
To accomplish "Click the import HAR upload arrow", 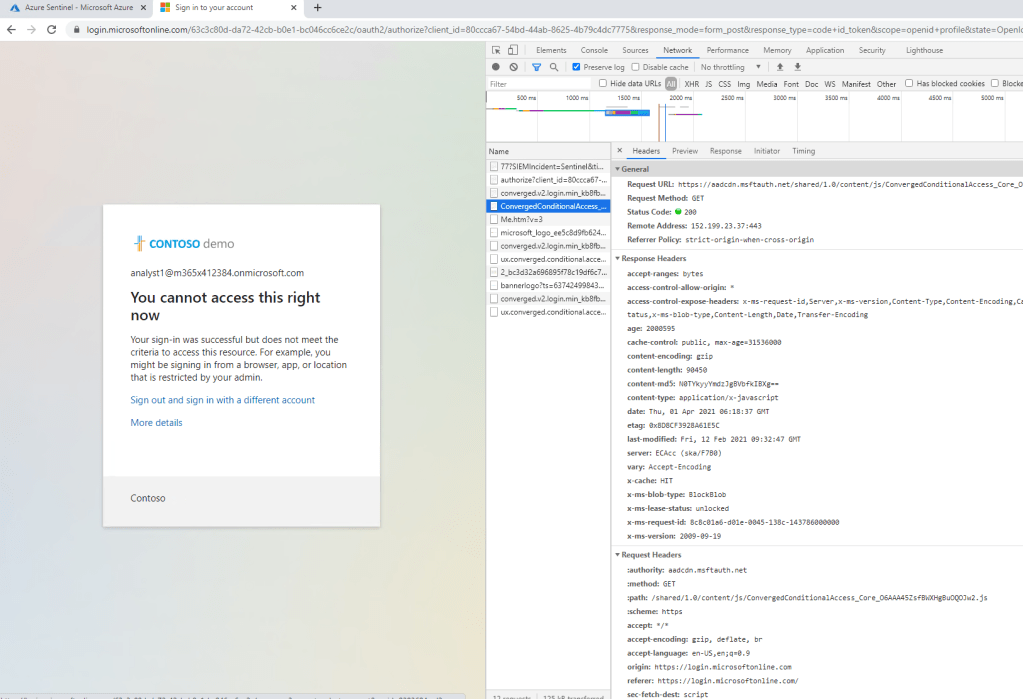I will click(x=780, y=67).
